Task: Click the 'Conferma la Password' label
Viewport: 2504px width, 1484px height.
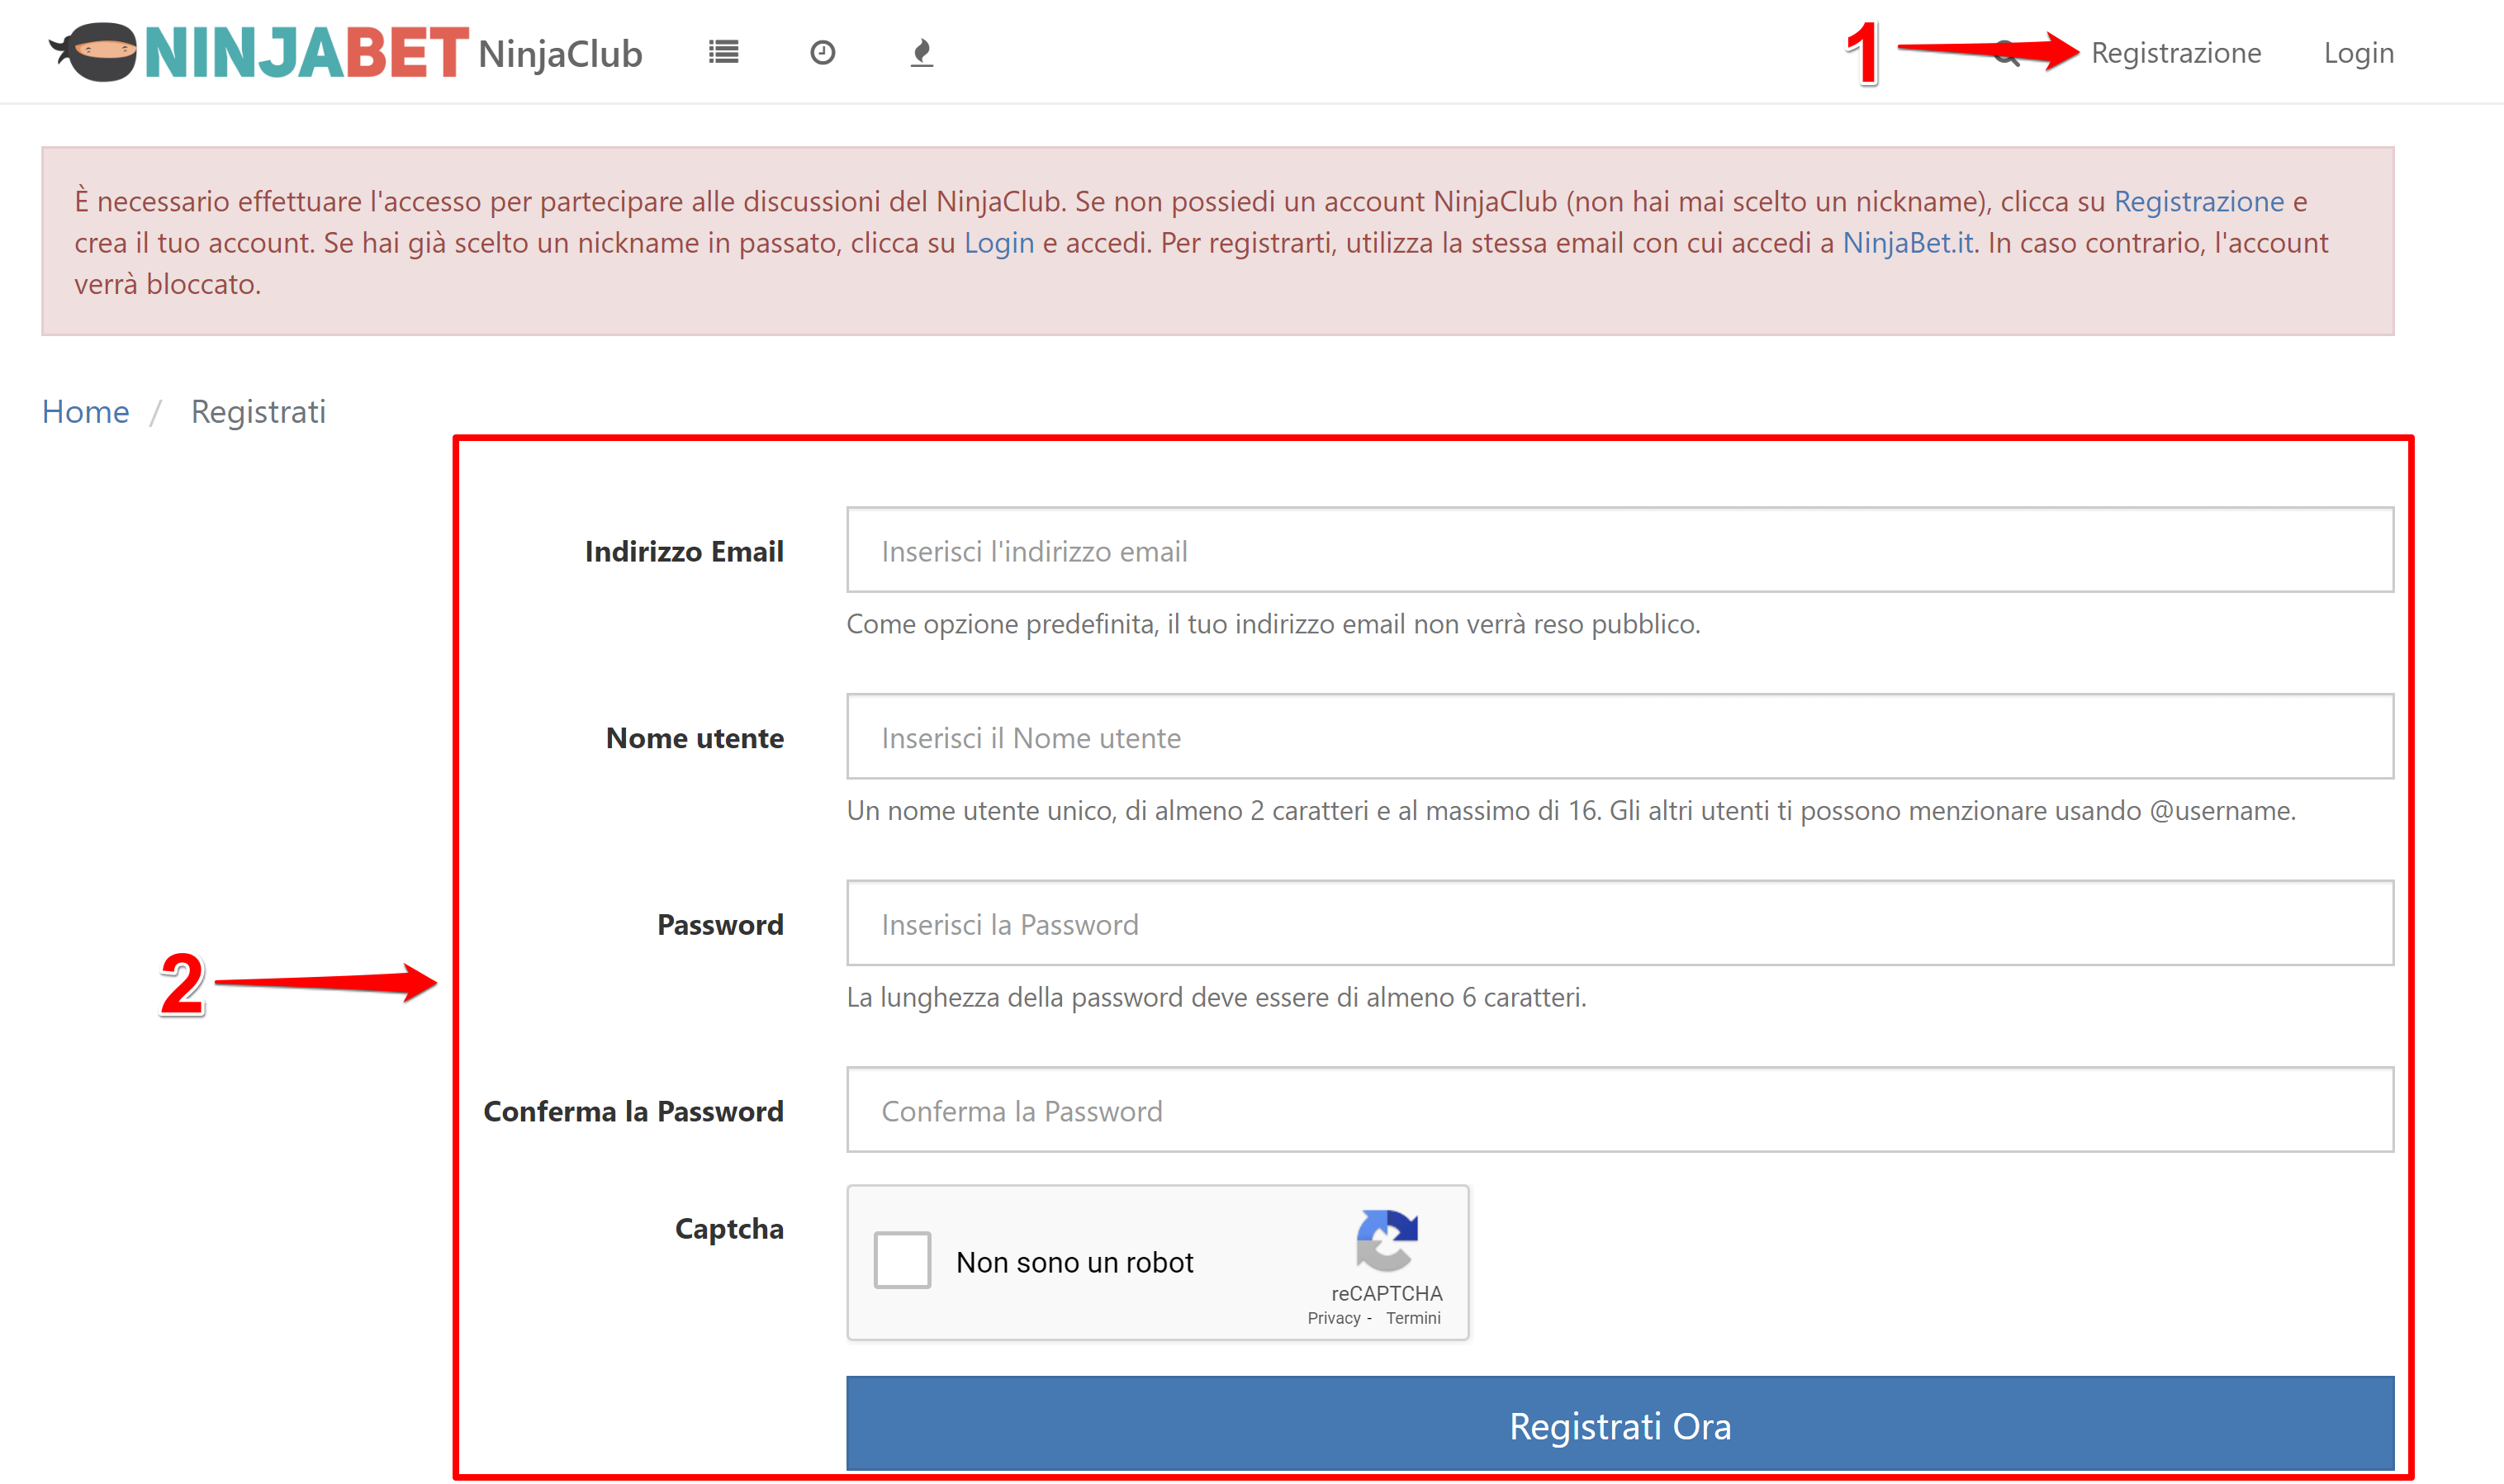Action: (633, 1111)
